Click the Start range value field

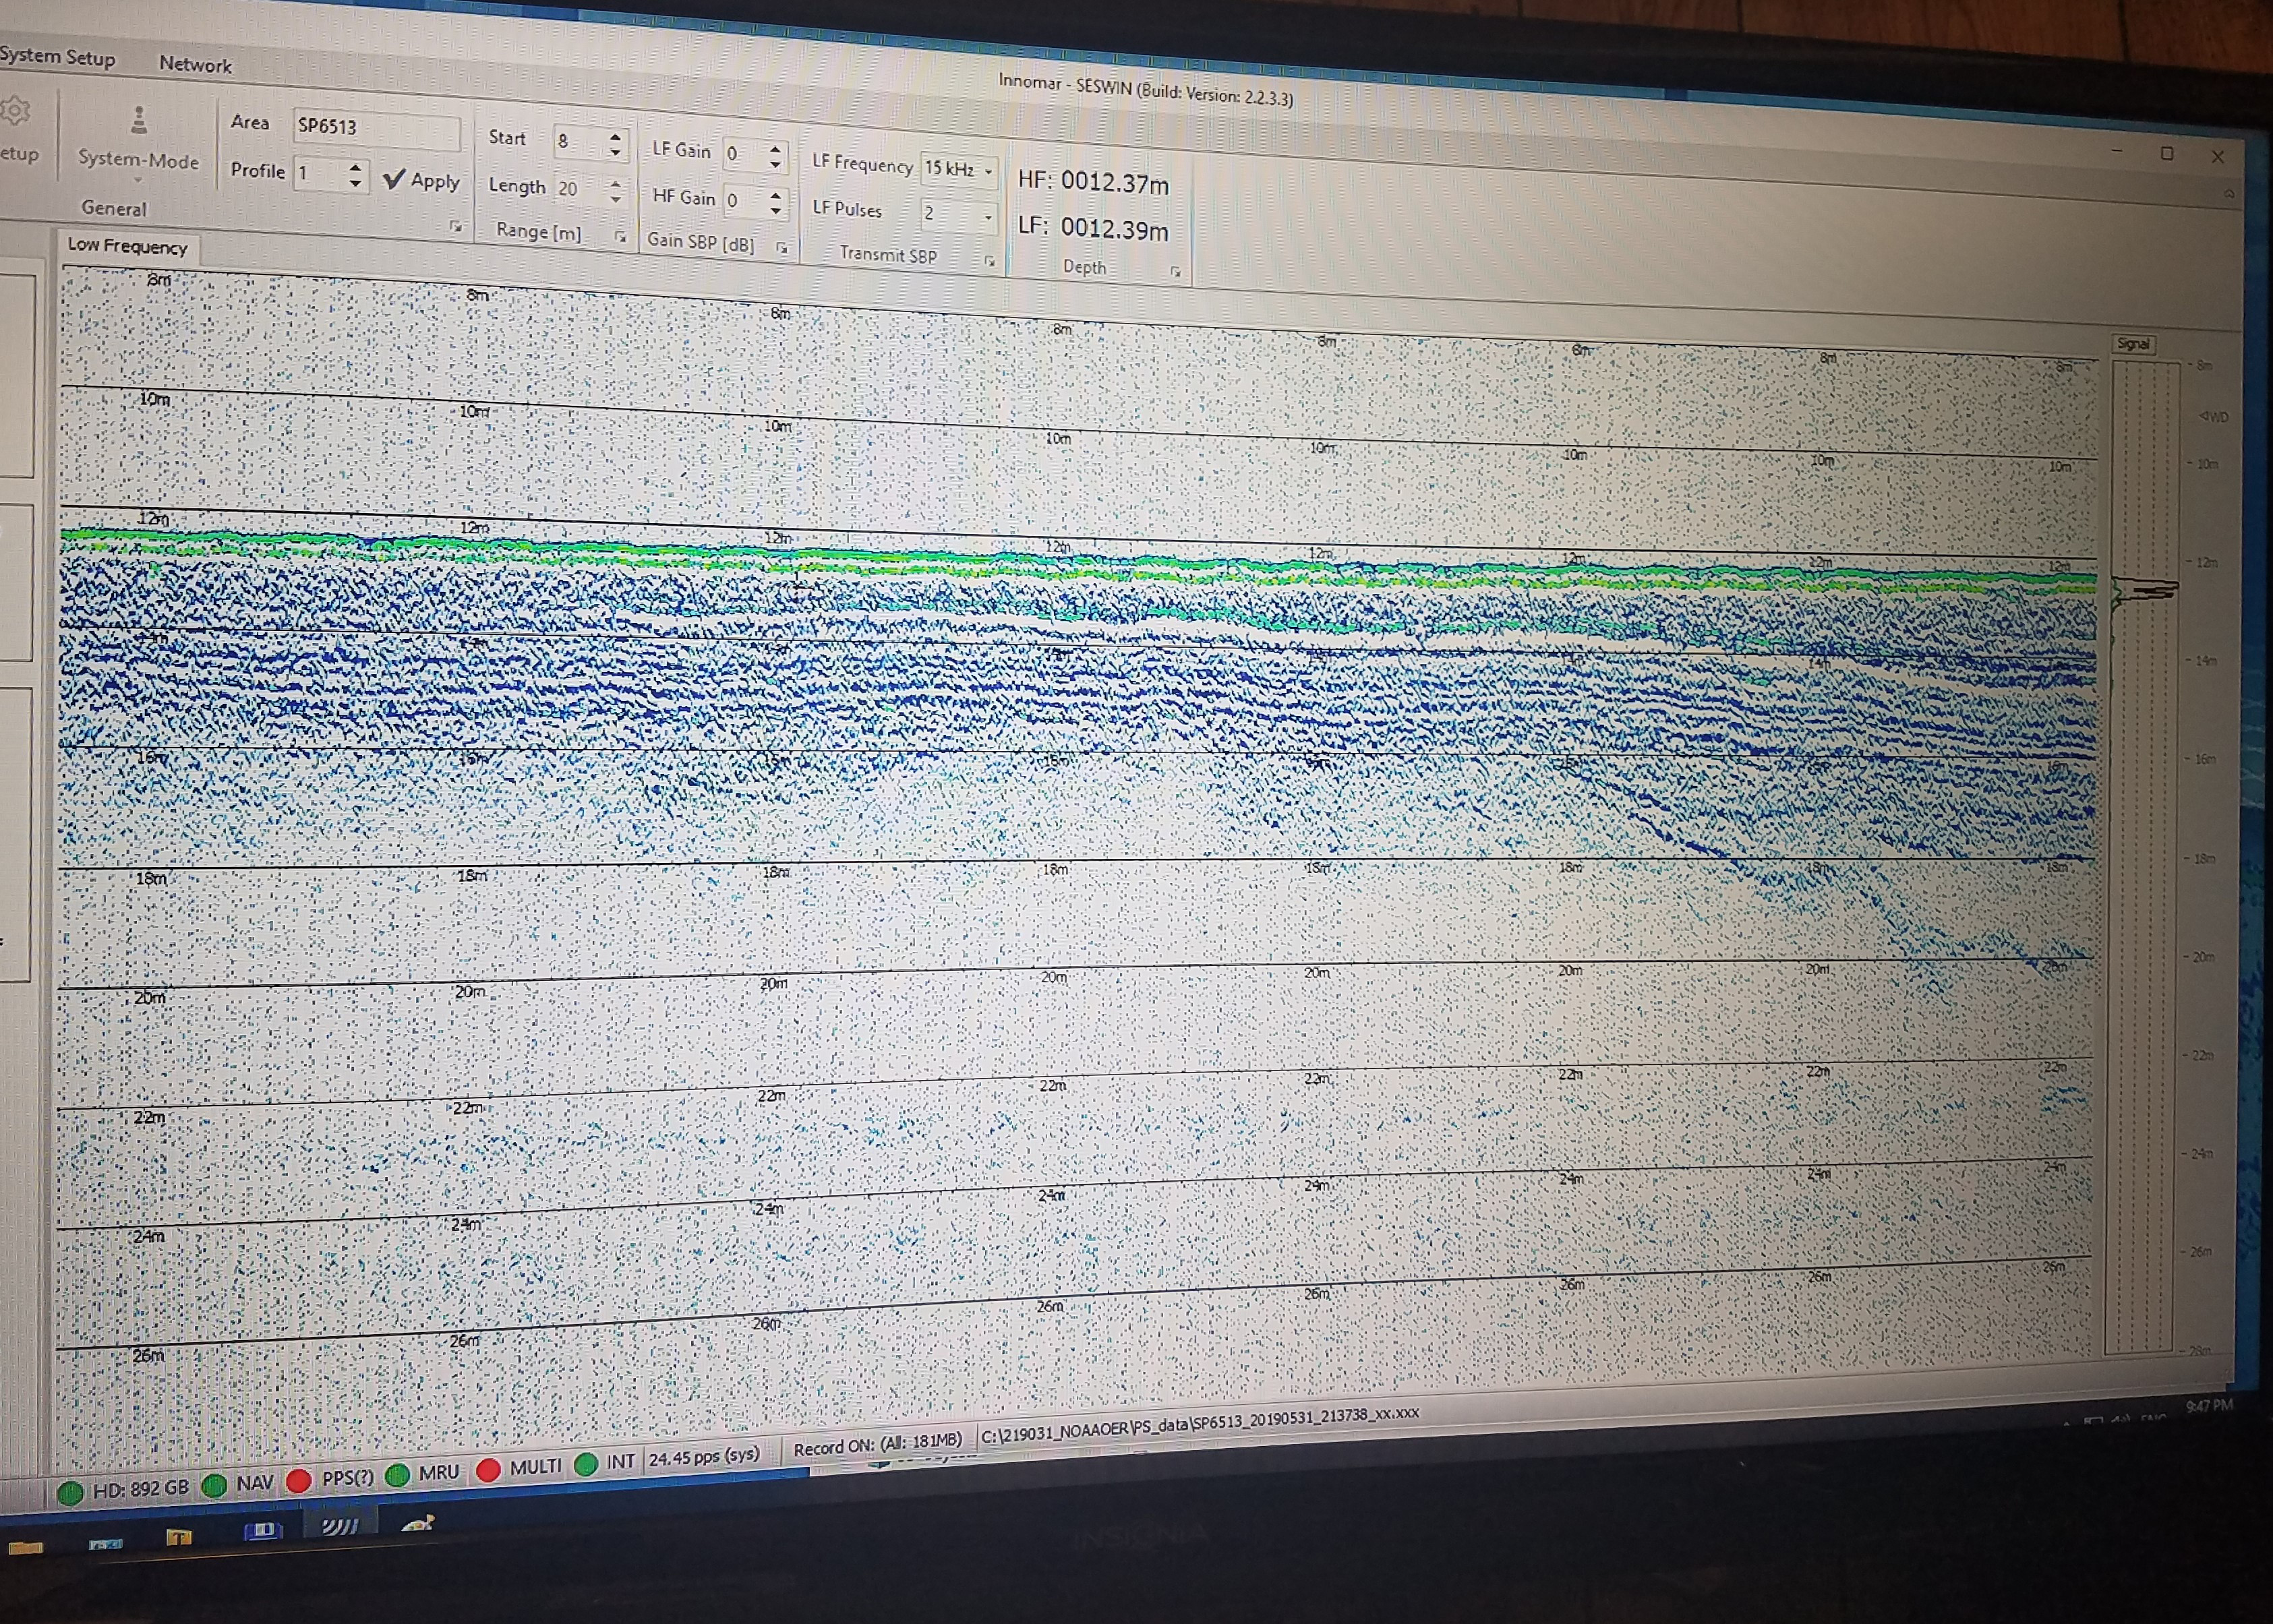click(x=579, y=142)
